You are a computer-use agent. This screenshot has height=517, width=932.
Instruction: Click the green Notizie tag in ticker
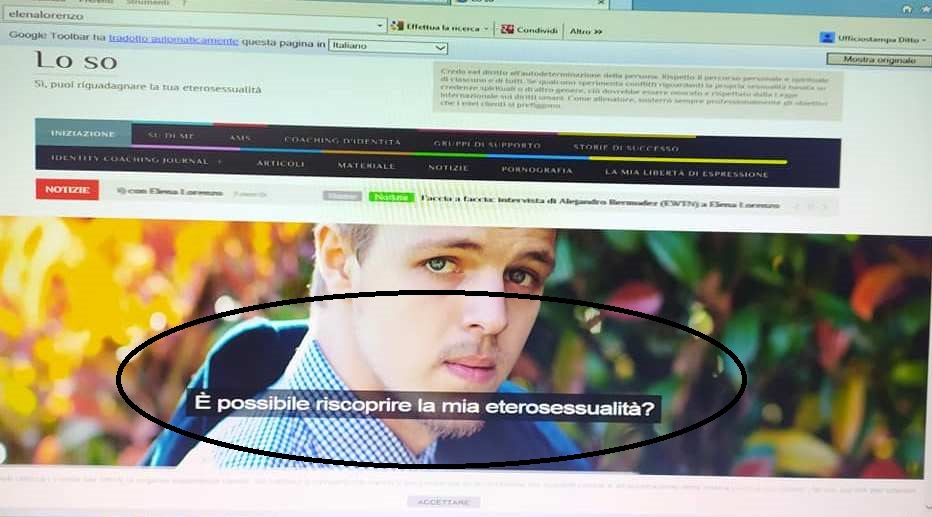pos(391,197)
